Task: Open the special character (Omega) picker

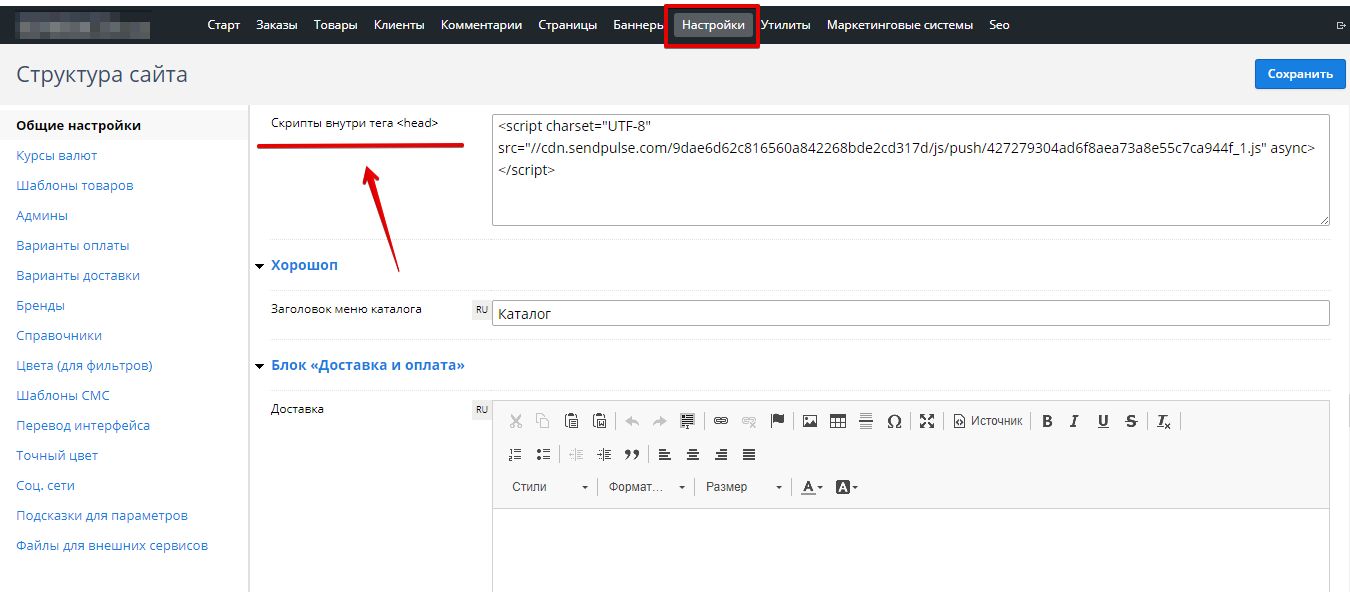Action: coord(894,421)
